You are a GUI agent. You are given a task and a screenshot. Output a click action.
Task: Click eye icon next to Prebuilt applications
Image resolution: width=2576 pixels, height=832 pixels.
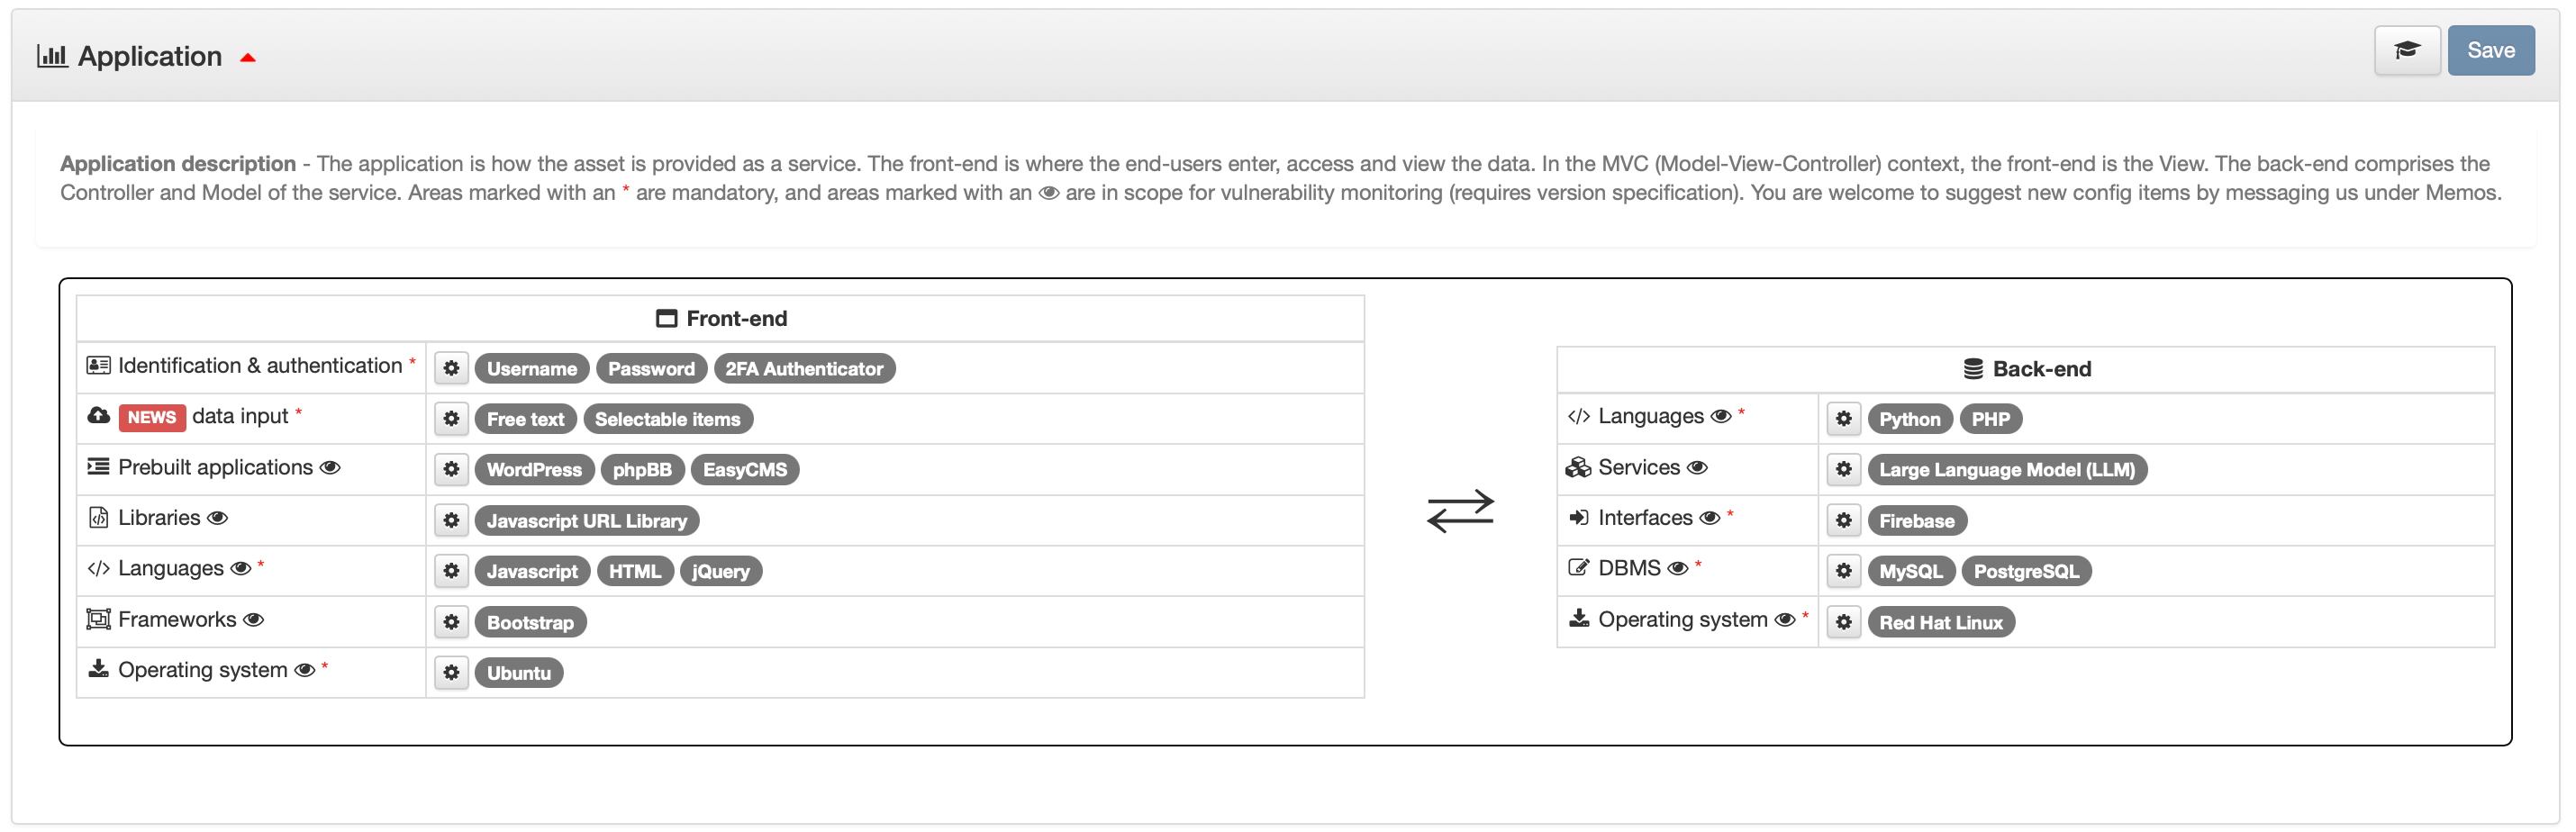tap(330, 468)
